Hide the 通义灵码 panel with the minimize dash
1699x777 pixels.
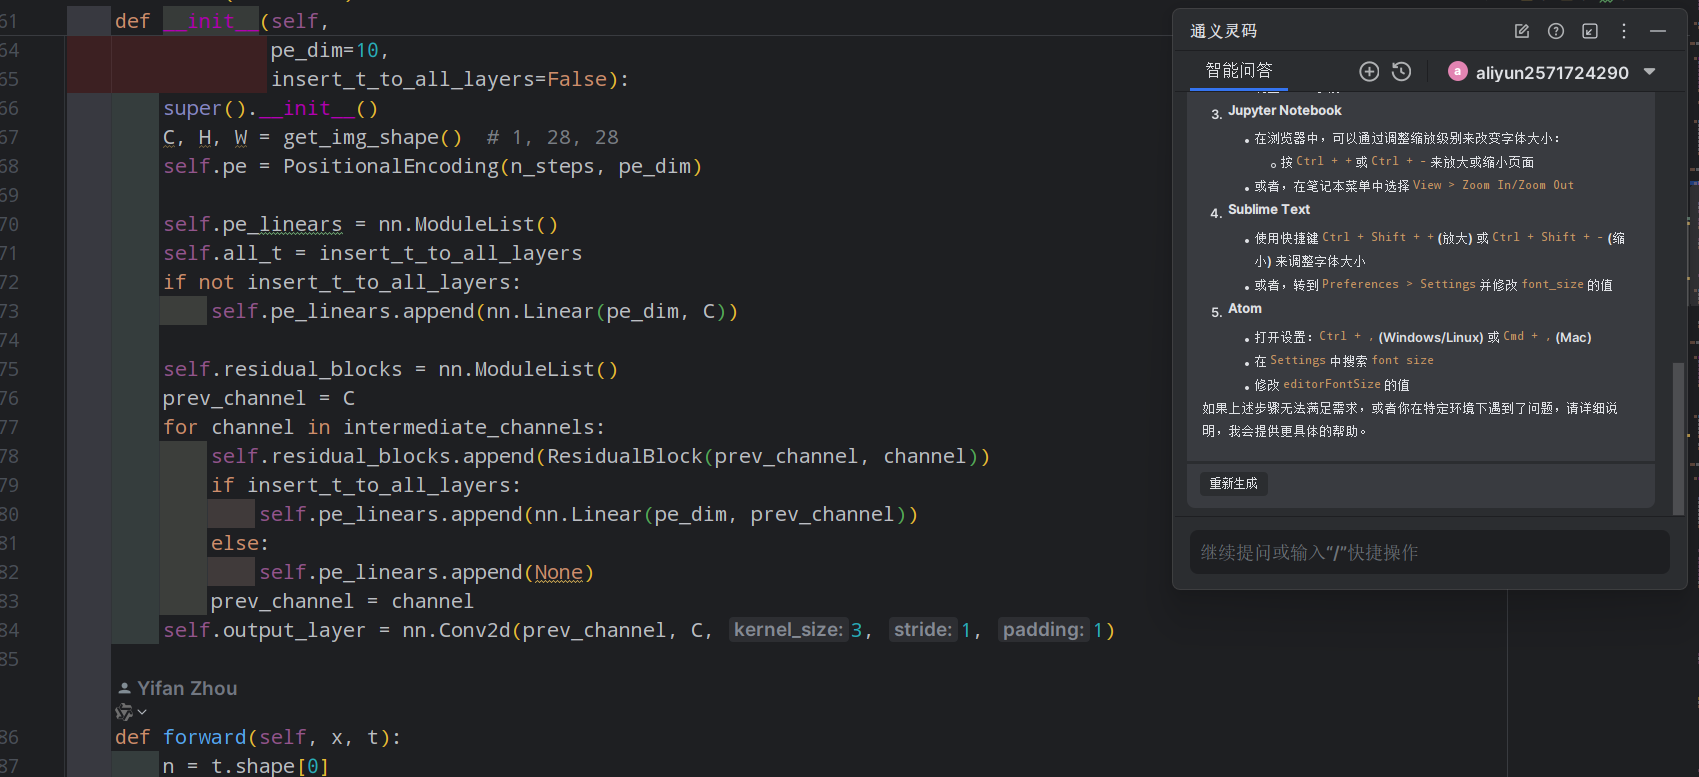pos(1658,31)
